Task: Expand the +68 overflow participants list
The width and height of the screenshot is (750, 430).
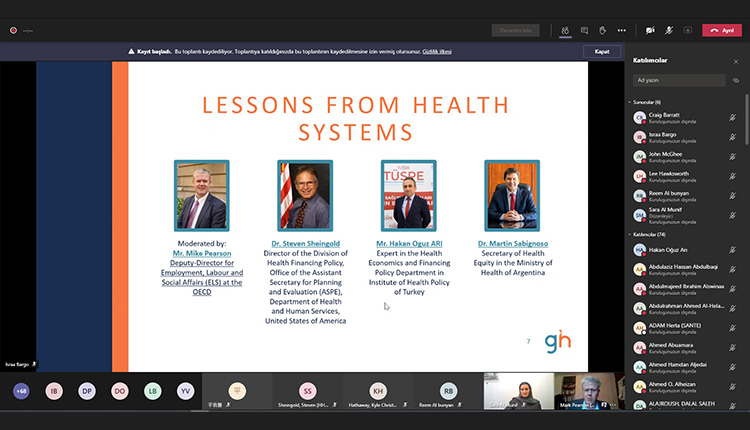Action: pyautogui.click(x=21, y=392)
